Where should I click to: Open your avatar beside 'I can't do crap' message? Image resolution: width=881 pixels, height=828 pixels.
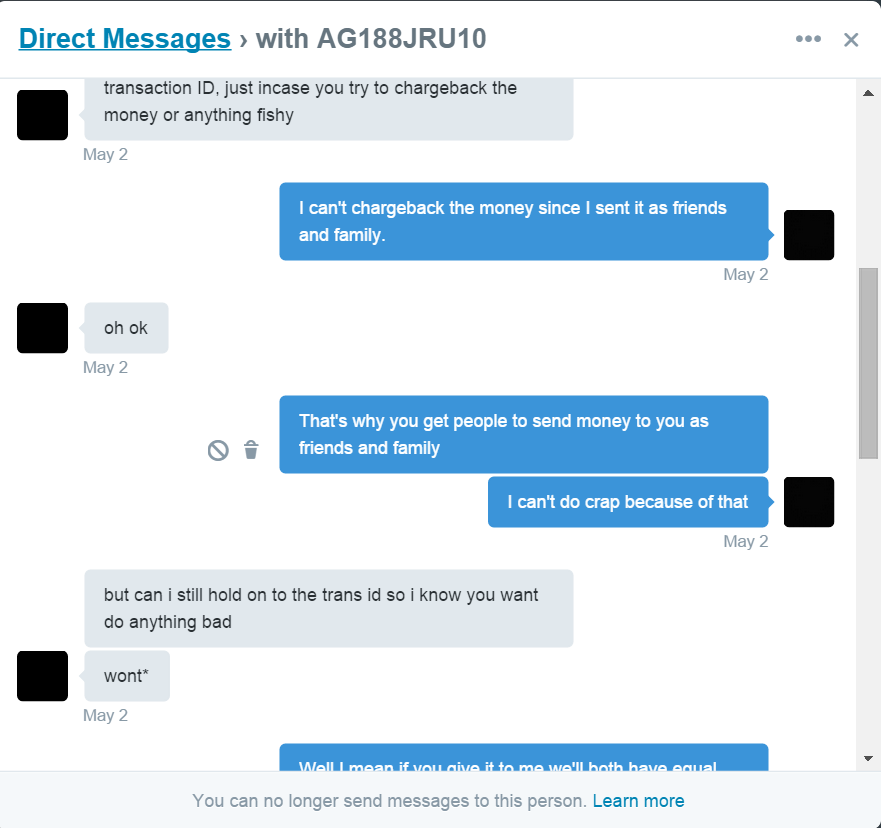point(809,502)
